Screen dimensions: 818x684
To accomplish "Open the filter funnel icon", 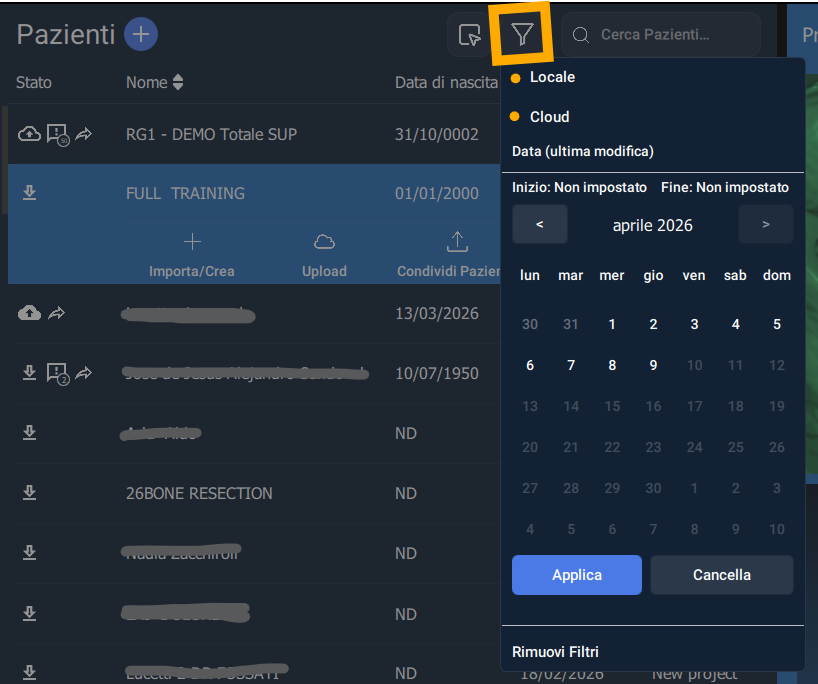I will click(521, 35).
